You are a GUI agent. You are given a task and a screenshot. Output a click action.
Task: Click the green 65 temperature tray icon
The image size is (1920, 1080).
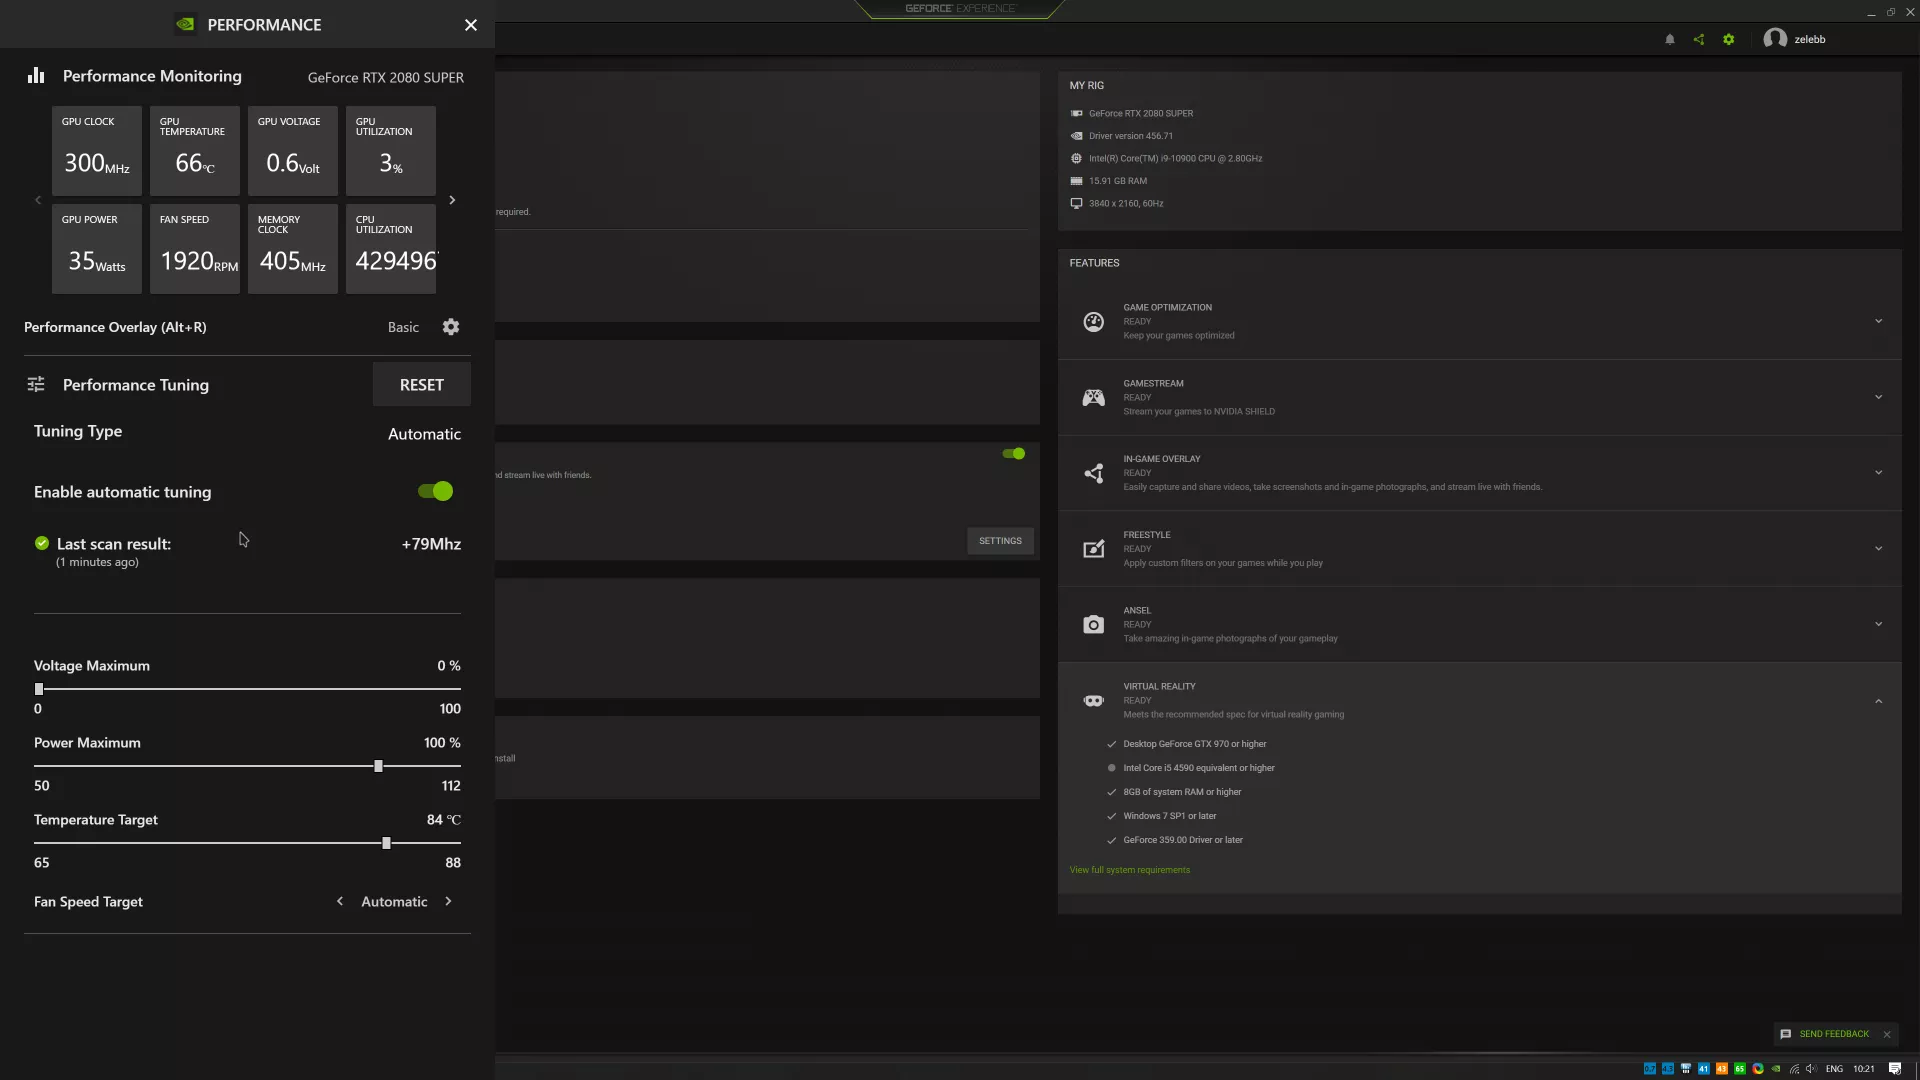(1740, 1069)
